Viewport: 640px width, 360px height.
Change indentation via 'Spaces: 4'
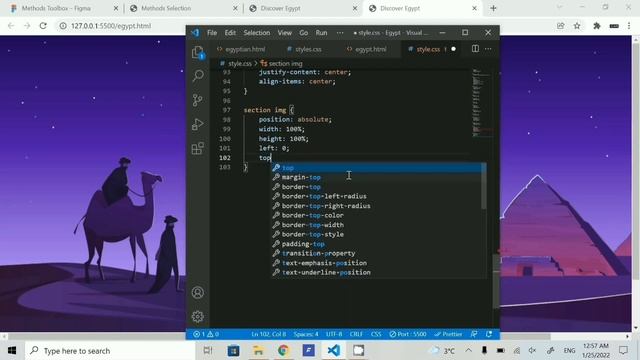tap(306, 334)
